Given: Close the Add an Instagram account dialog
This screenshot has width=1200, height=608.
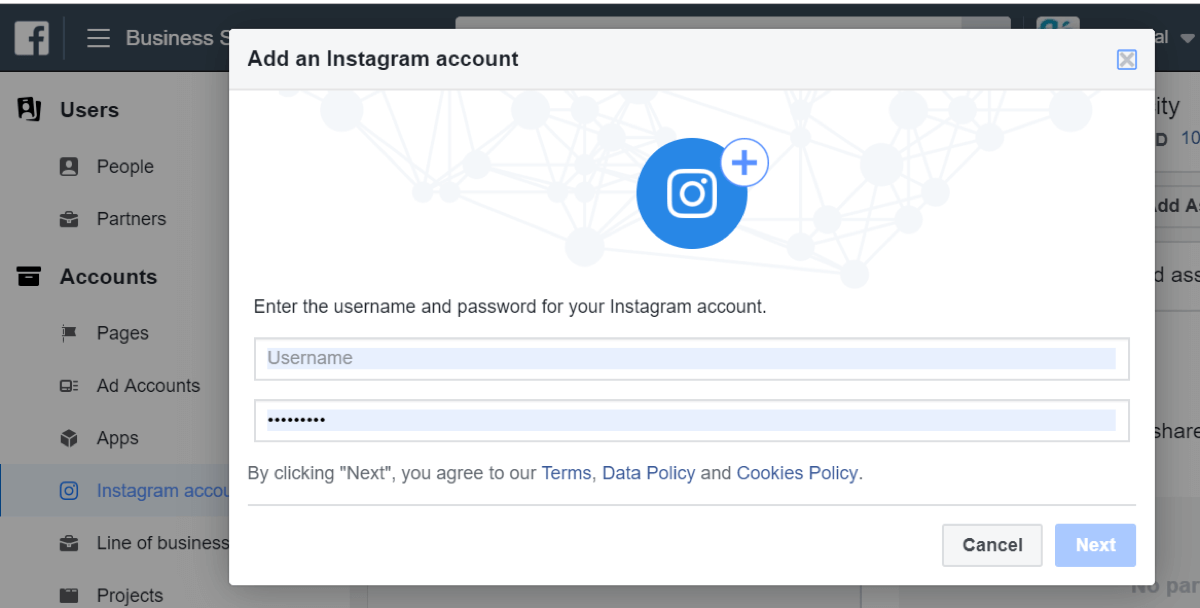Looking at the screenshot, I should [1127, 60].
